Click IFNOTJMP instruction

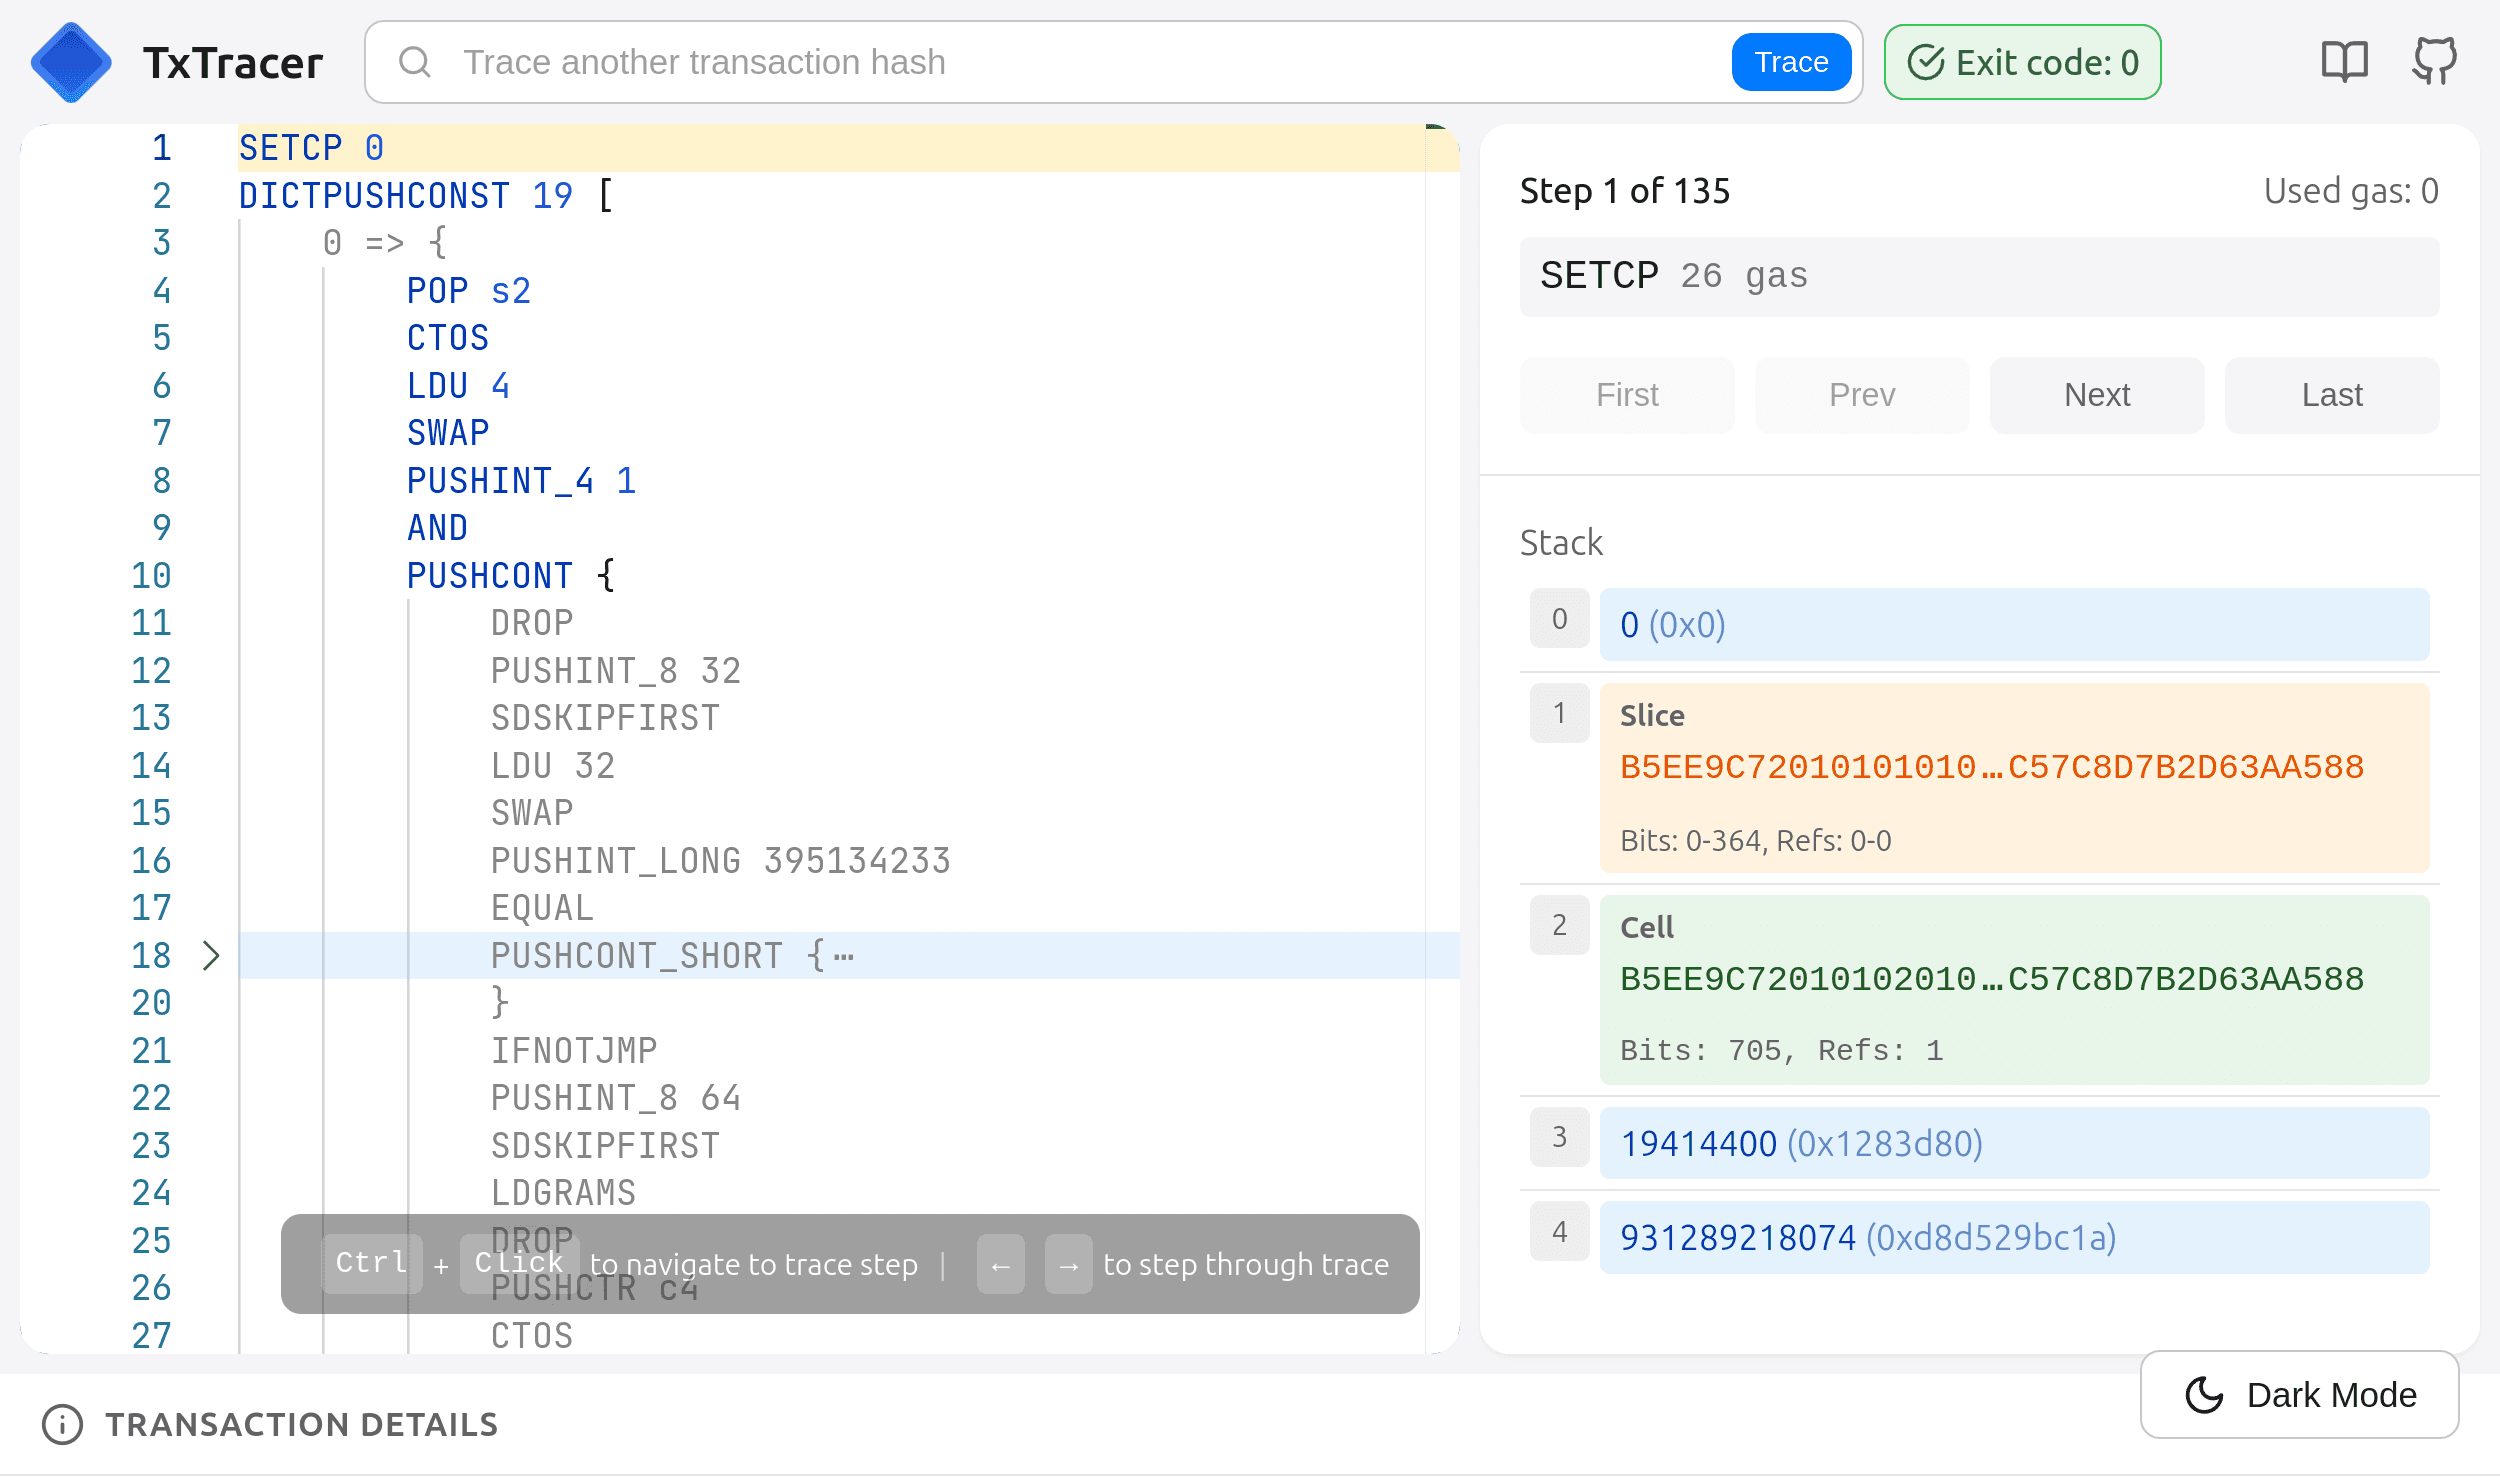pyautogui.click(x=574, y=1051)
